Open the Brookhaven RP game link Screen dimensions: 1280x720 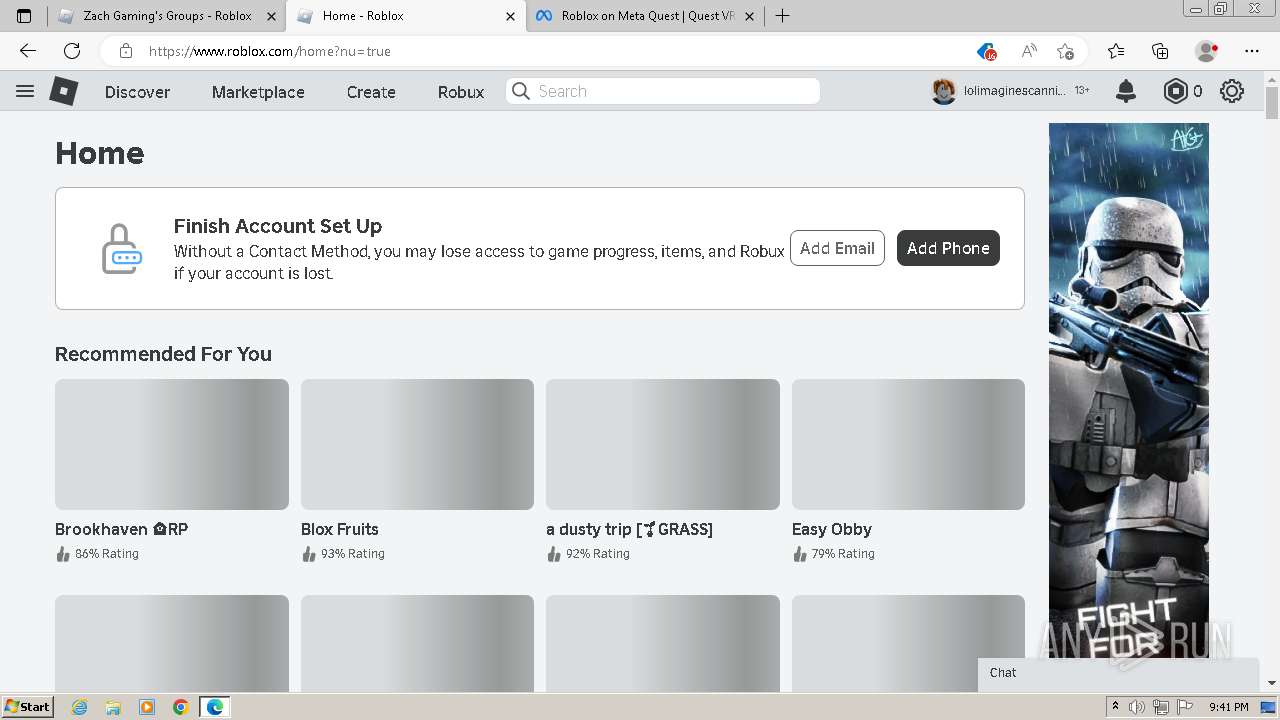121,529
